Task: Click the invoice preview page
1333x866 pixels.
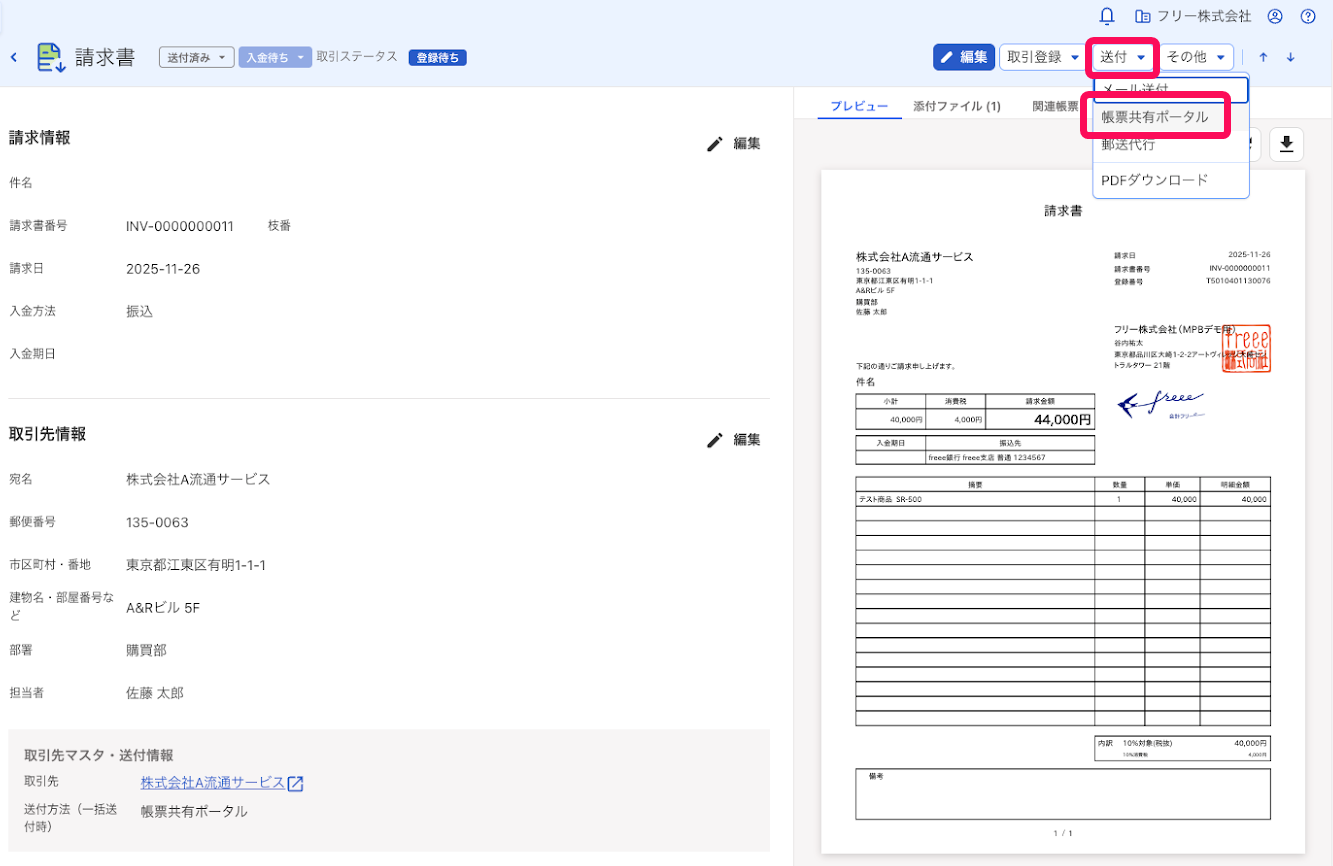Action: click(x=1063, y=511)
